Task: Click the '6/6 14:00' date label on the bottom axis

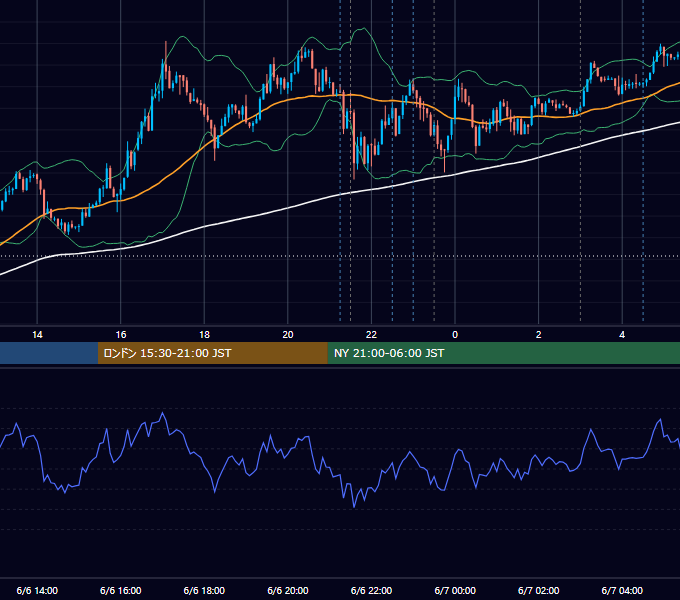Action: click(x=37, y=590)
